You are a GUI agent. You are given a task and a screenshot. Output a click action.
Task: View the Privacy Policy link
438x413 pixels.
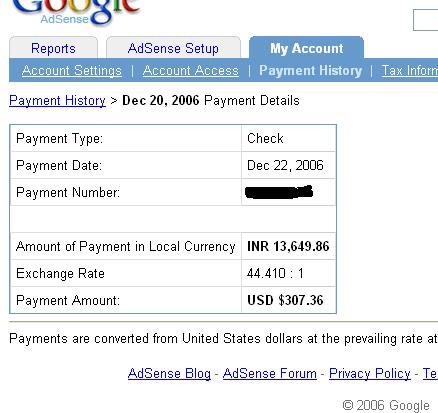click(370, 373)
